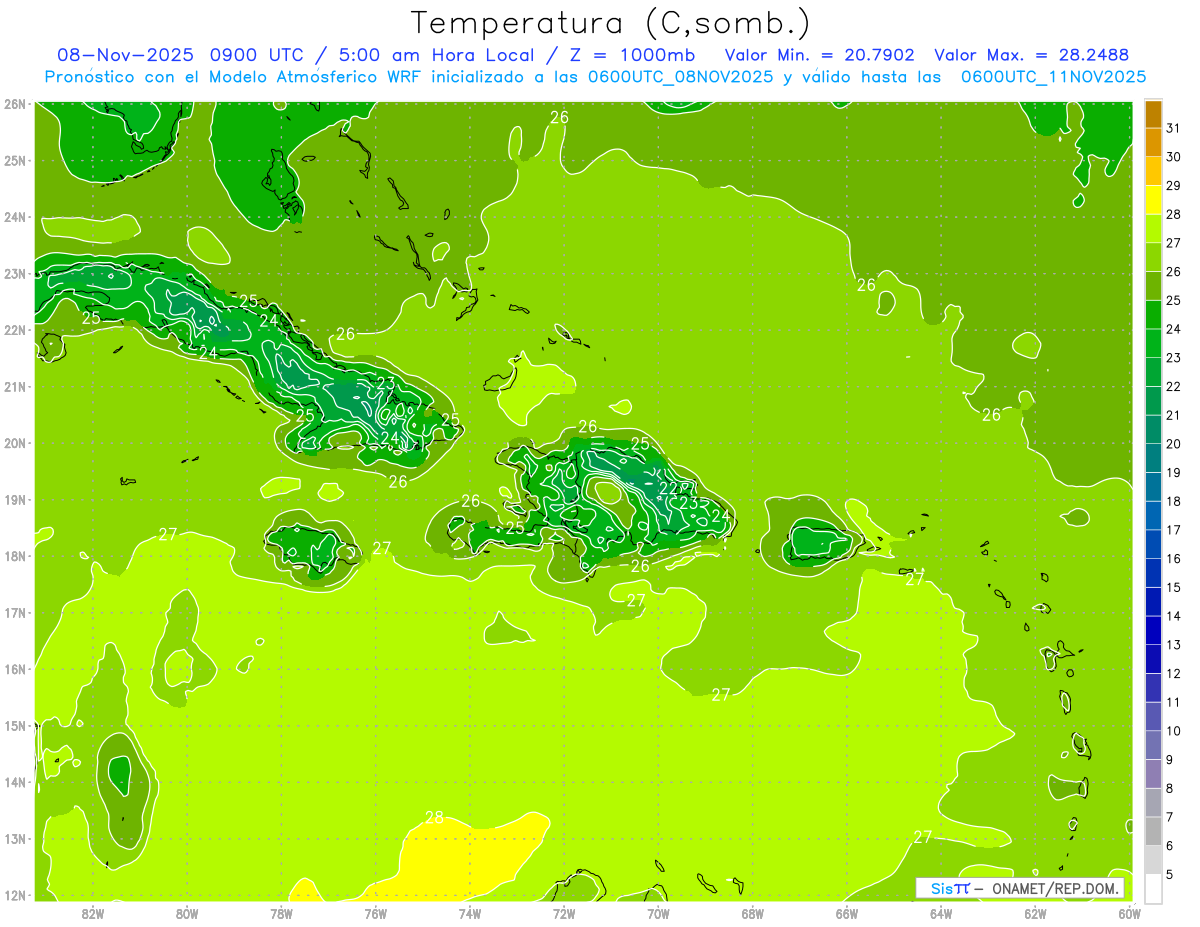Viewport: 1200px width, 927px height.
Task: Select the 'Z = 1000mb' pressure level text
Action: click(632, 55)
